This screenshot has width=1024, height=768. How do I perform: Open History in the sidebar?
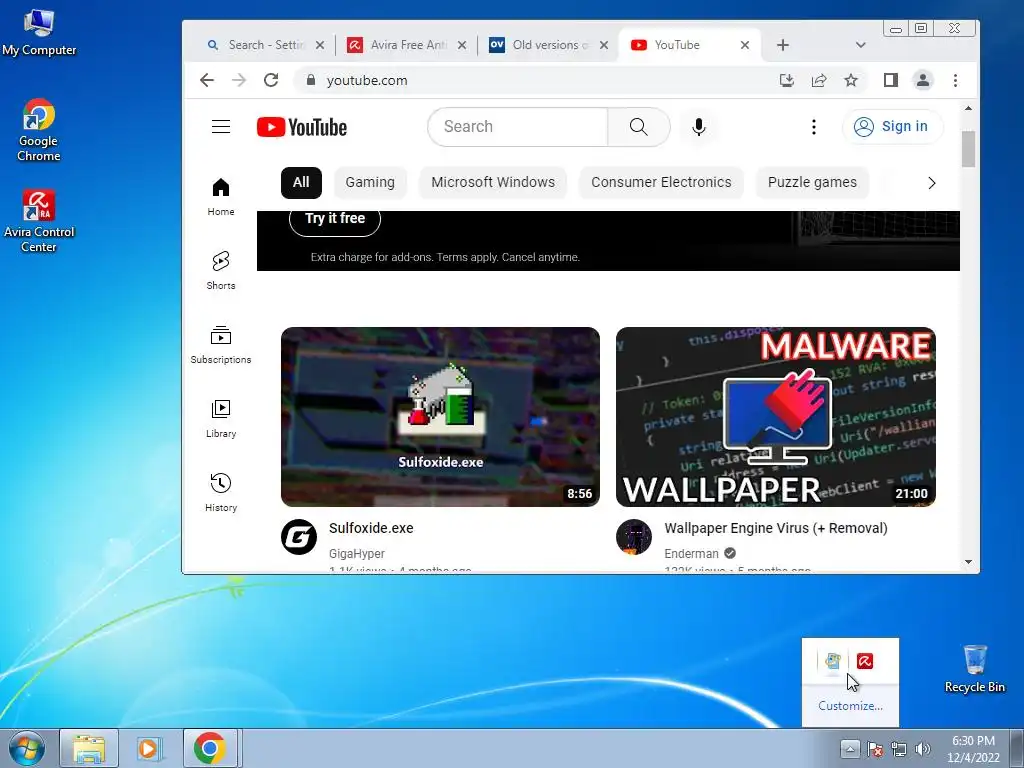click(x=221, y=492)
